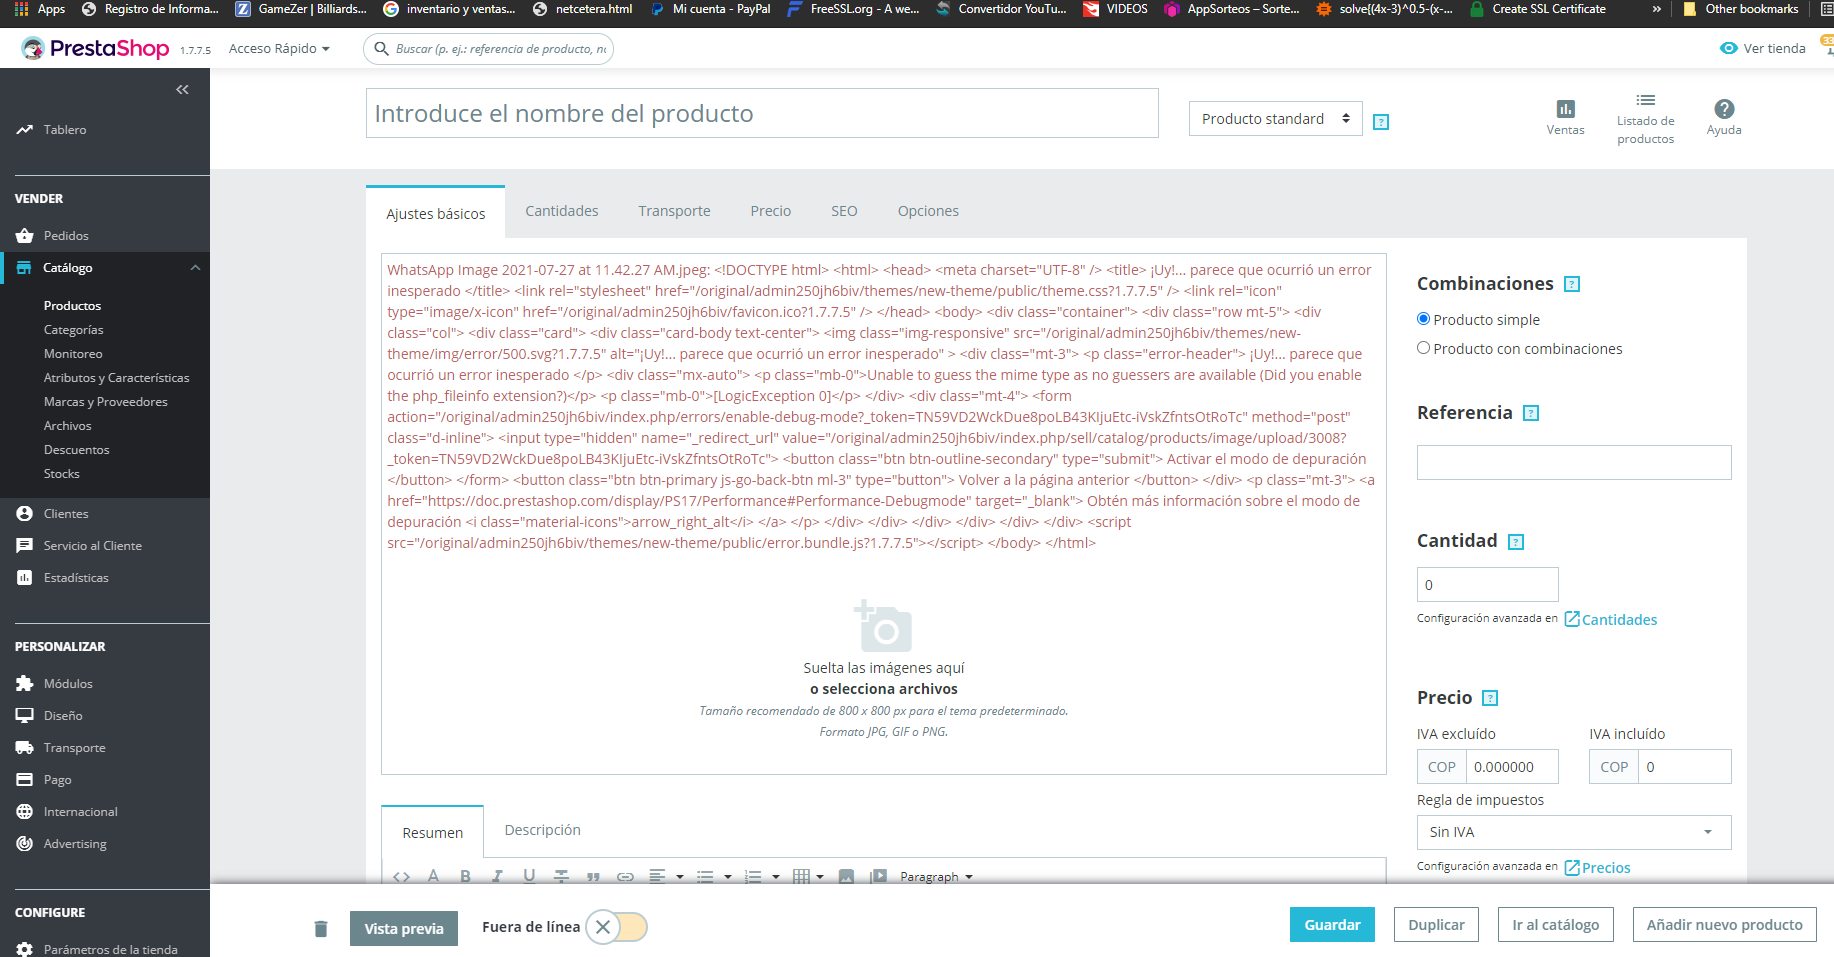Image resolution: width=1834 pixels, height=957 pixels.
Task: Click image upload camera icon
Action: point(883,626)
